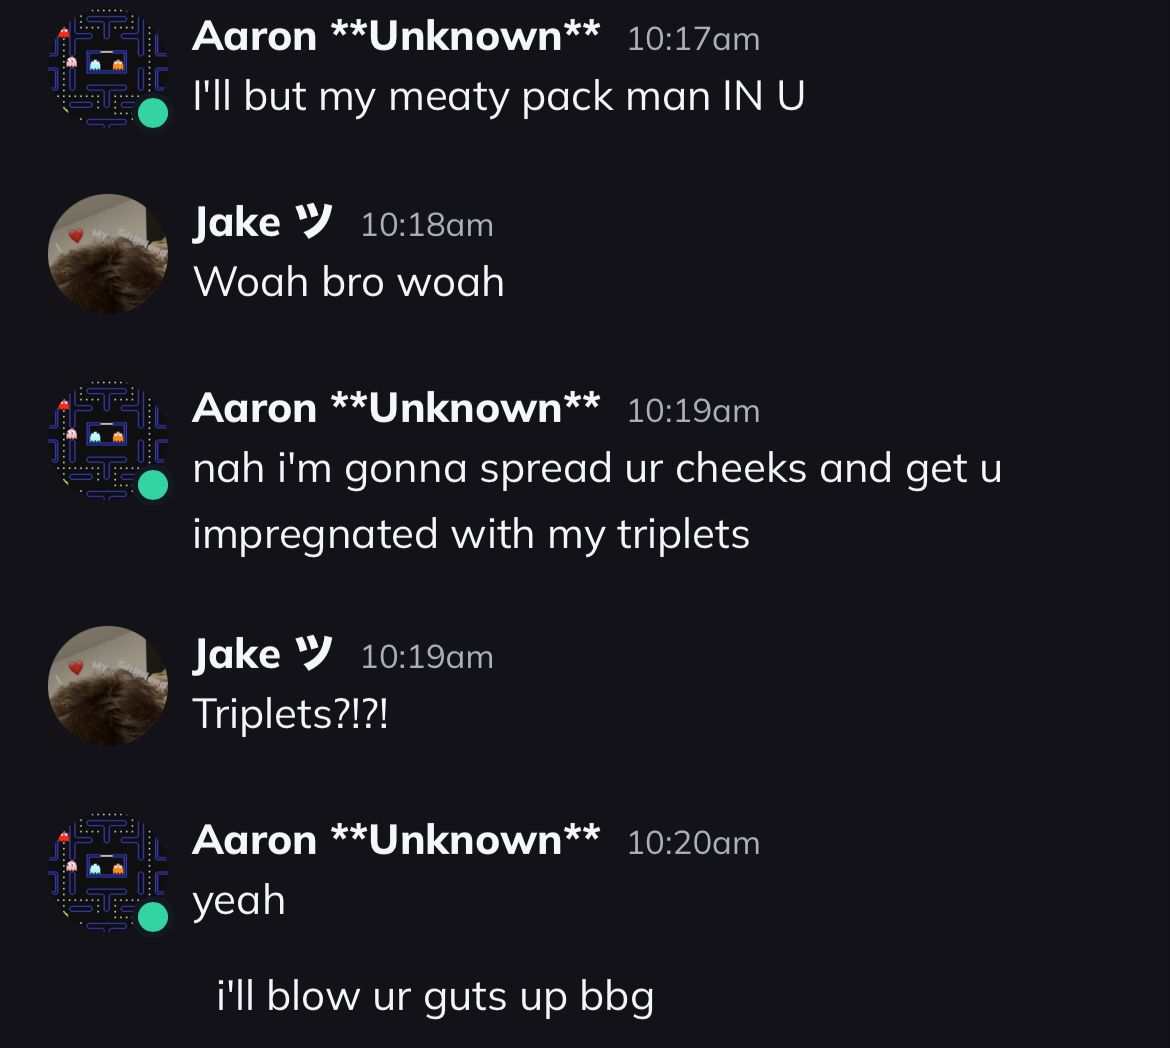1170x1048 pixels.
Task: Click the green online status dot at 10:20am
Action: tap(154, 917)
